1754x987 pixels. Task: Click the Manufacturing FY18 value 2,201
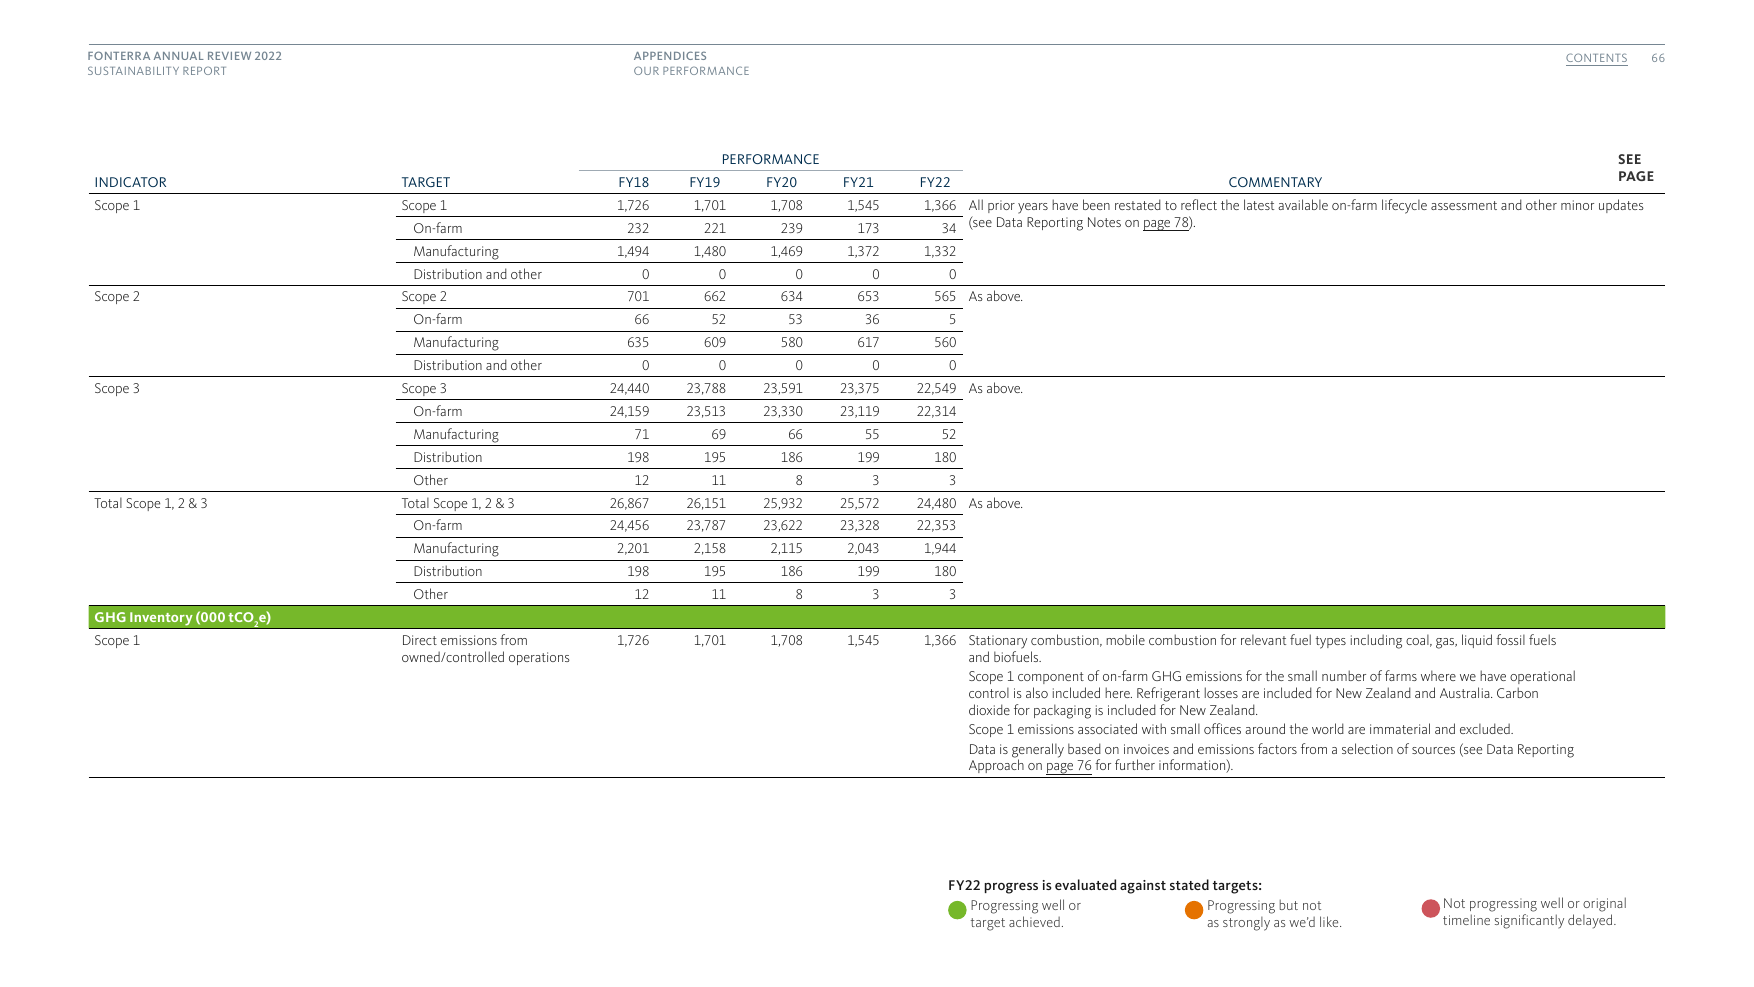coord(633,548)
